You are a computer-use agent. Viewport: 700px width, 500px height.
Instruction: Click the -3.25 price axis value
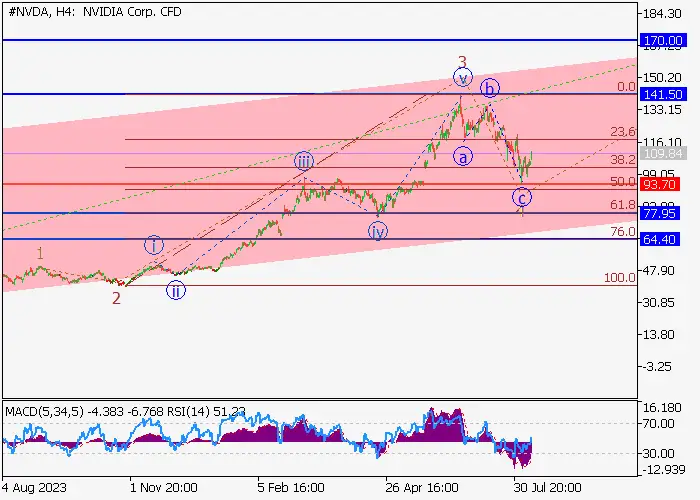[x=657, y=367]
